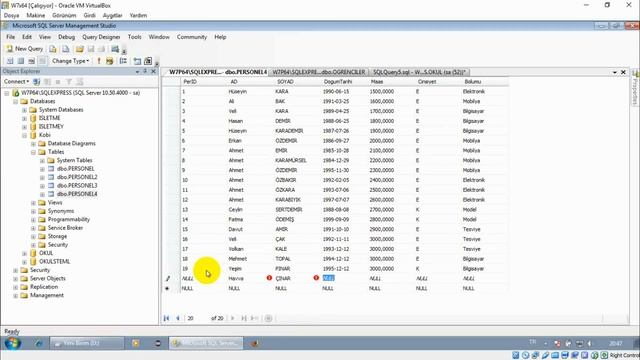Open the Community menu
The image size is (640, 360).
point(192,37)
